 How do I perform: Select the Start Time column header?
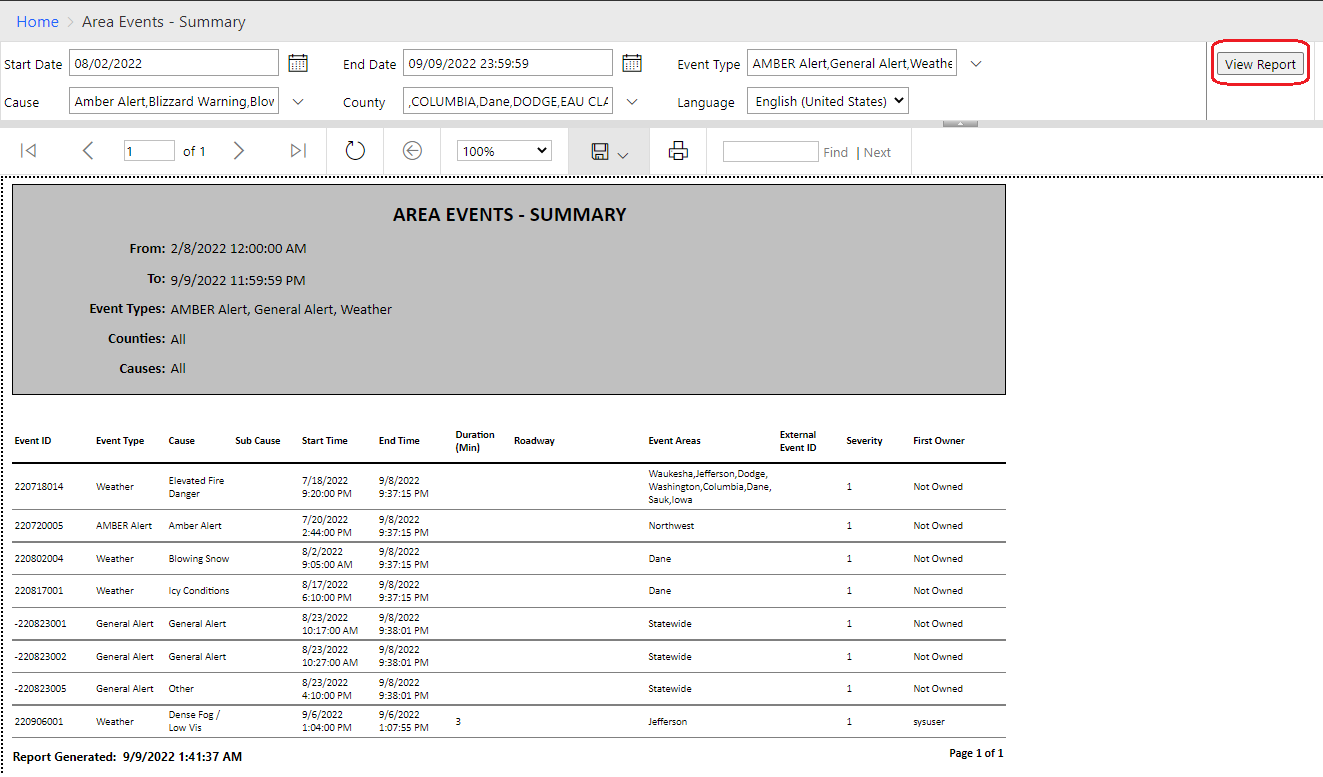325,441
